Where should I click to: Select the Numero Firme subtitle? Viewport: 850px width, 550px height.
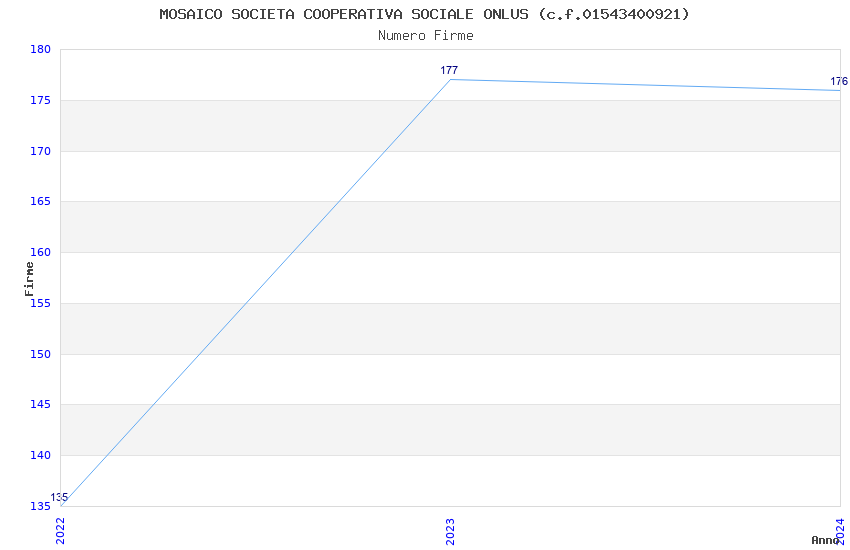point(426,36)
